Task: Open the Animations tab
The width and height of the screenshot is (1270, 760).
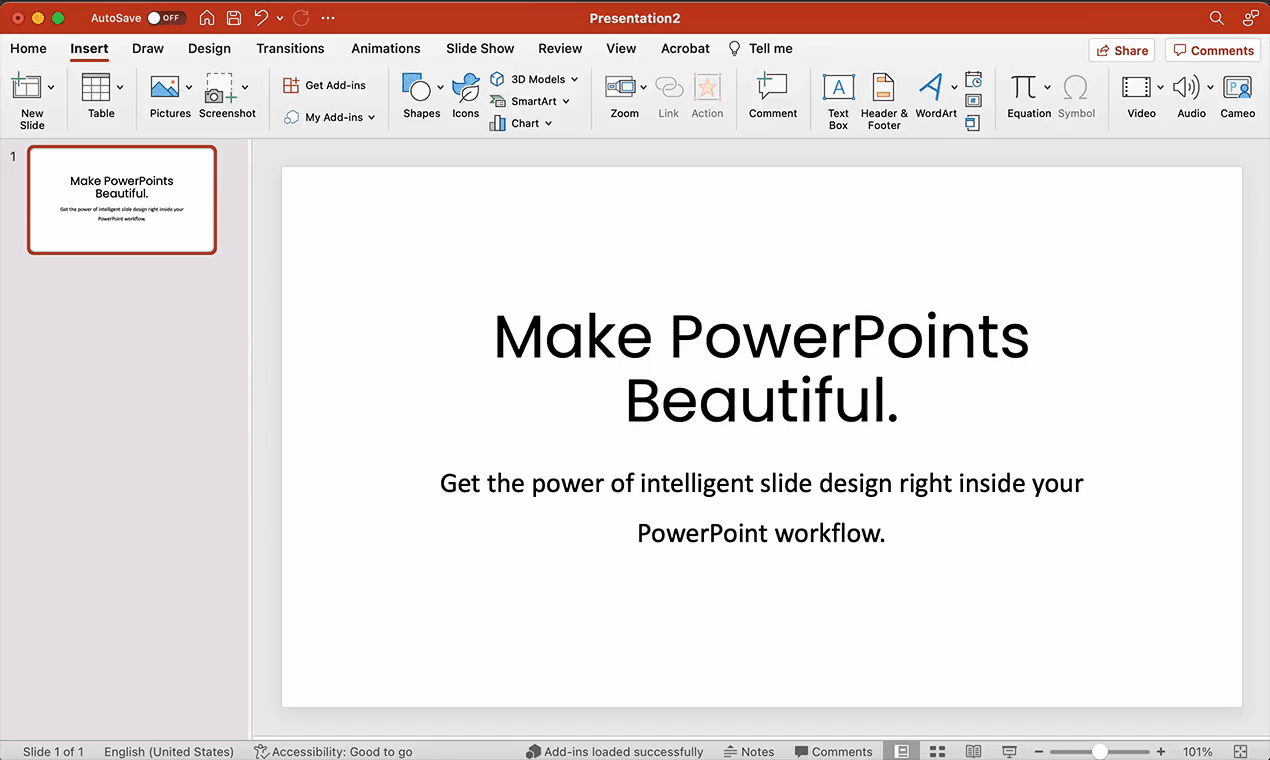Action: click(x=385, y=48)
